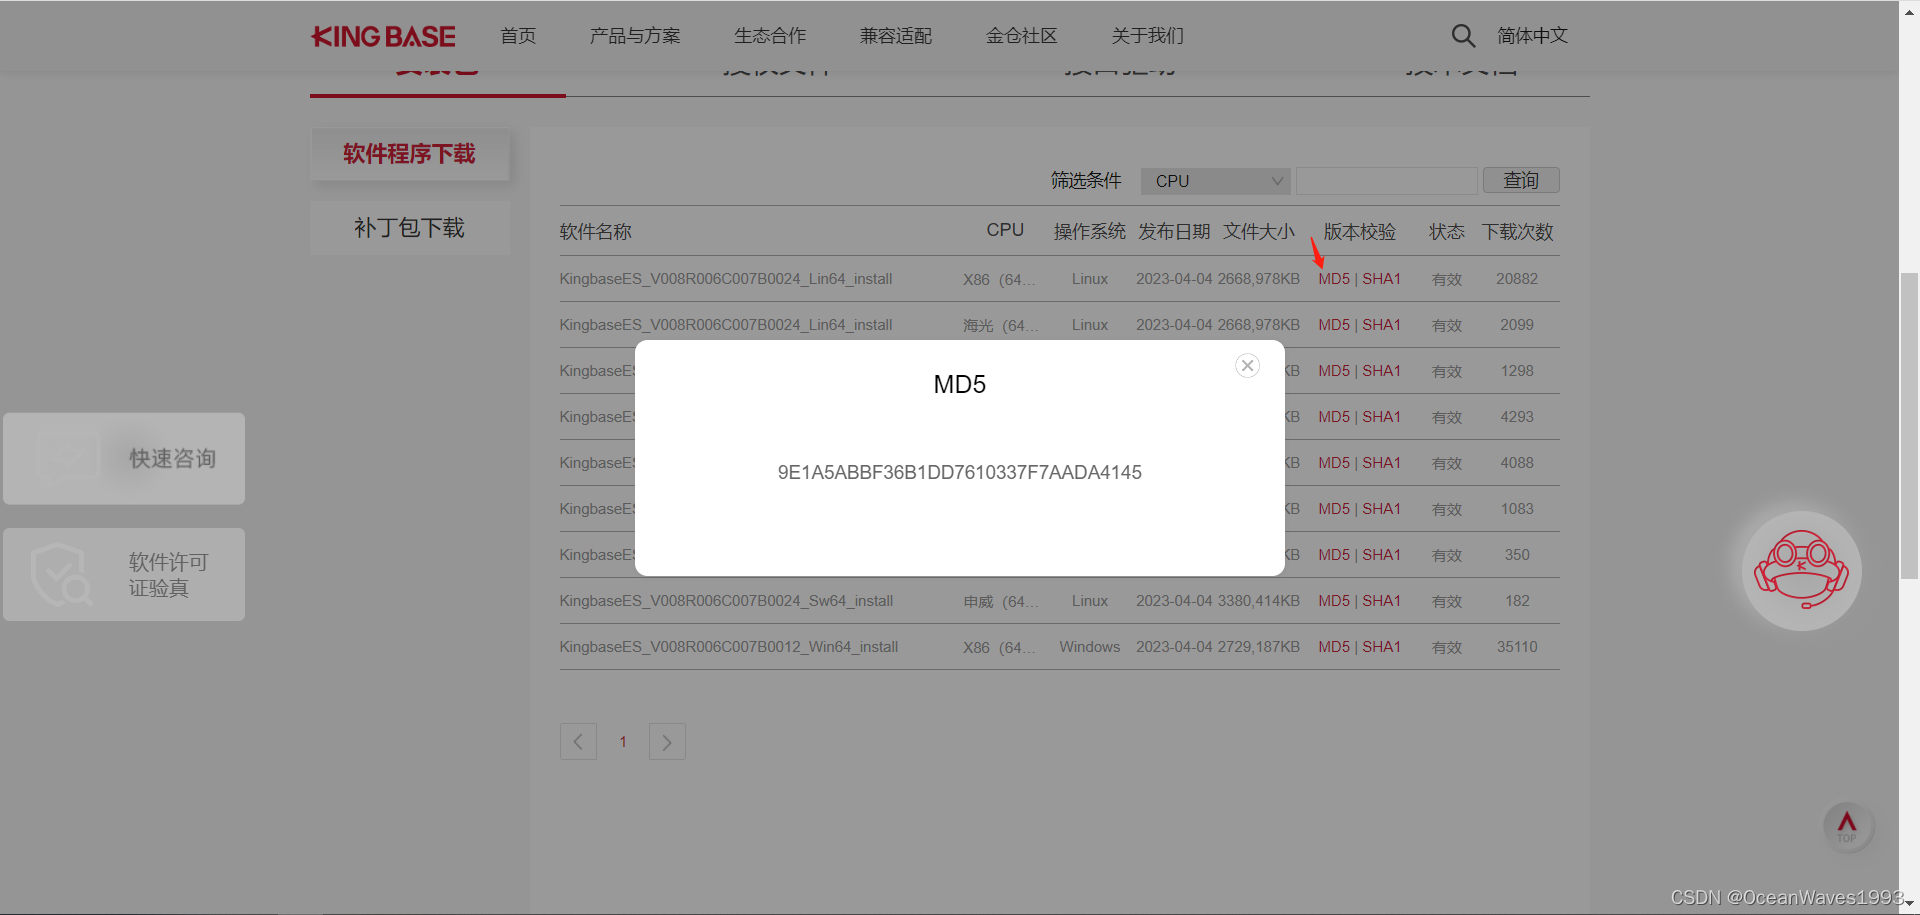Open 关于我们 menu
This screenshot has height=915, width=1920.
pos(1147,36)
